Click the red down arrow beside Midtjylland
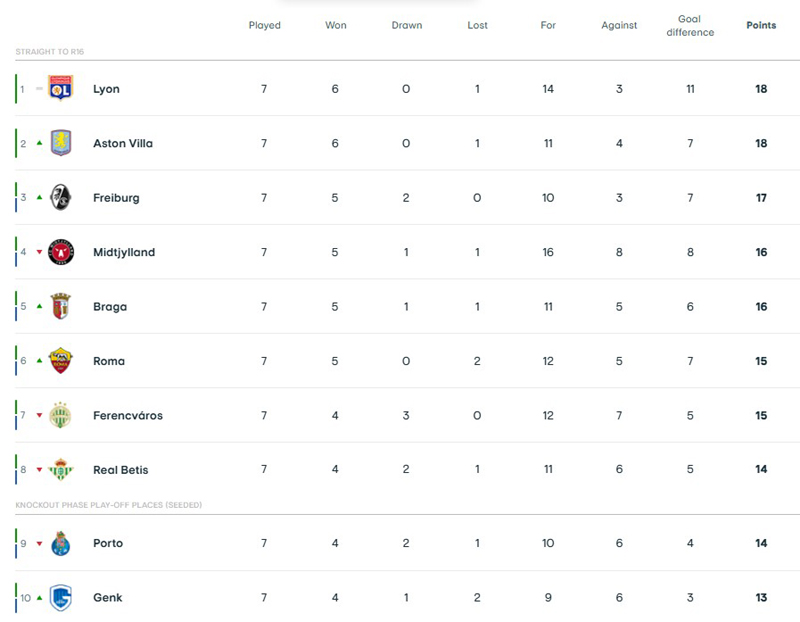The height and width of the screenshot is (622, 800). [x=39, y=252]
